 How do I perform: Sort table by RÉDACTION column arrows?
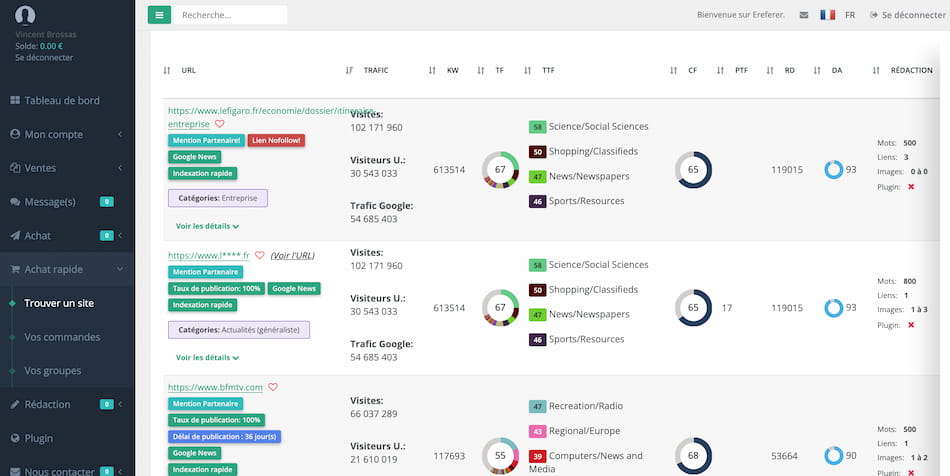point(875,70)
